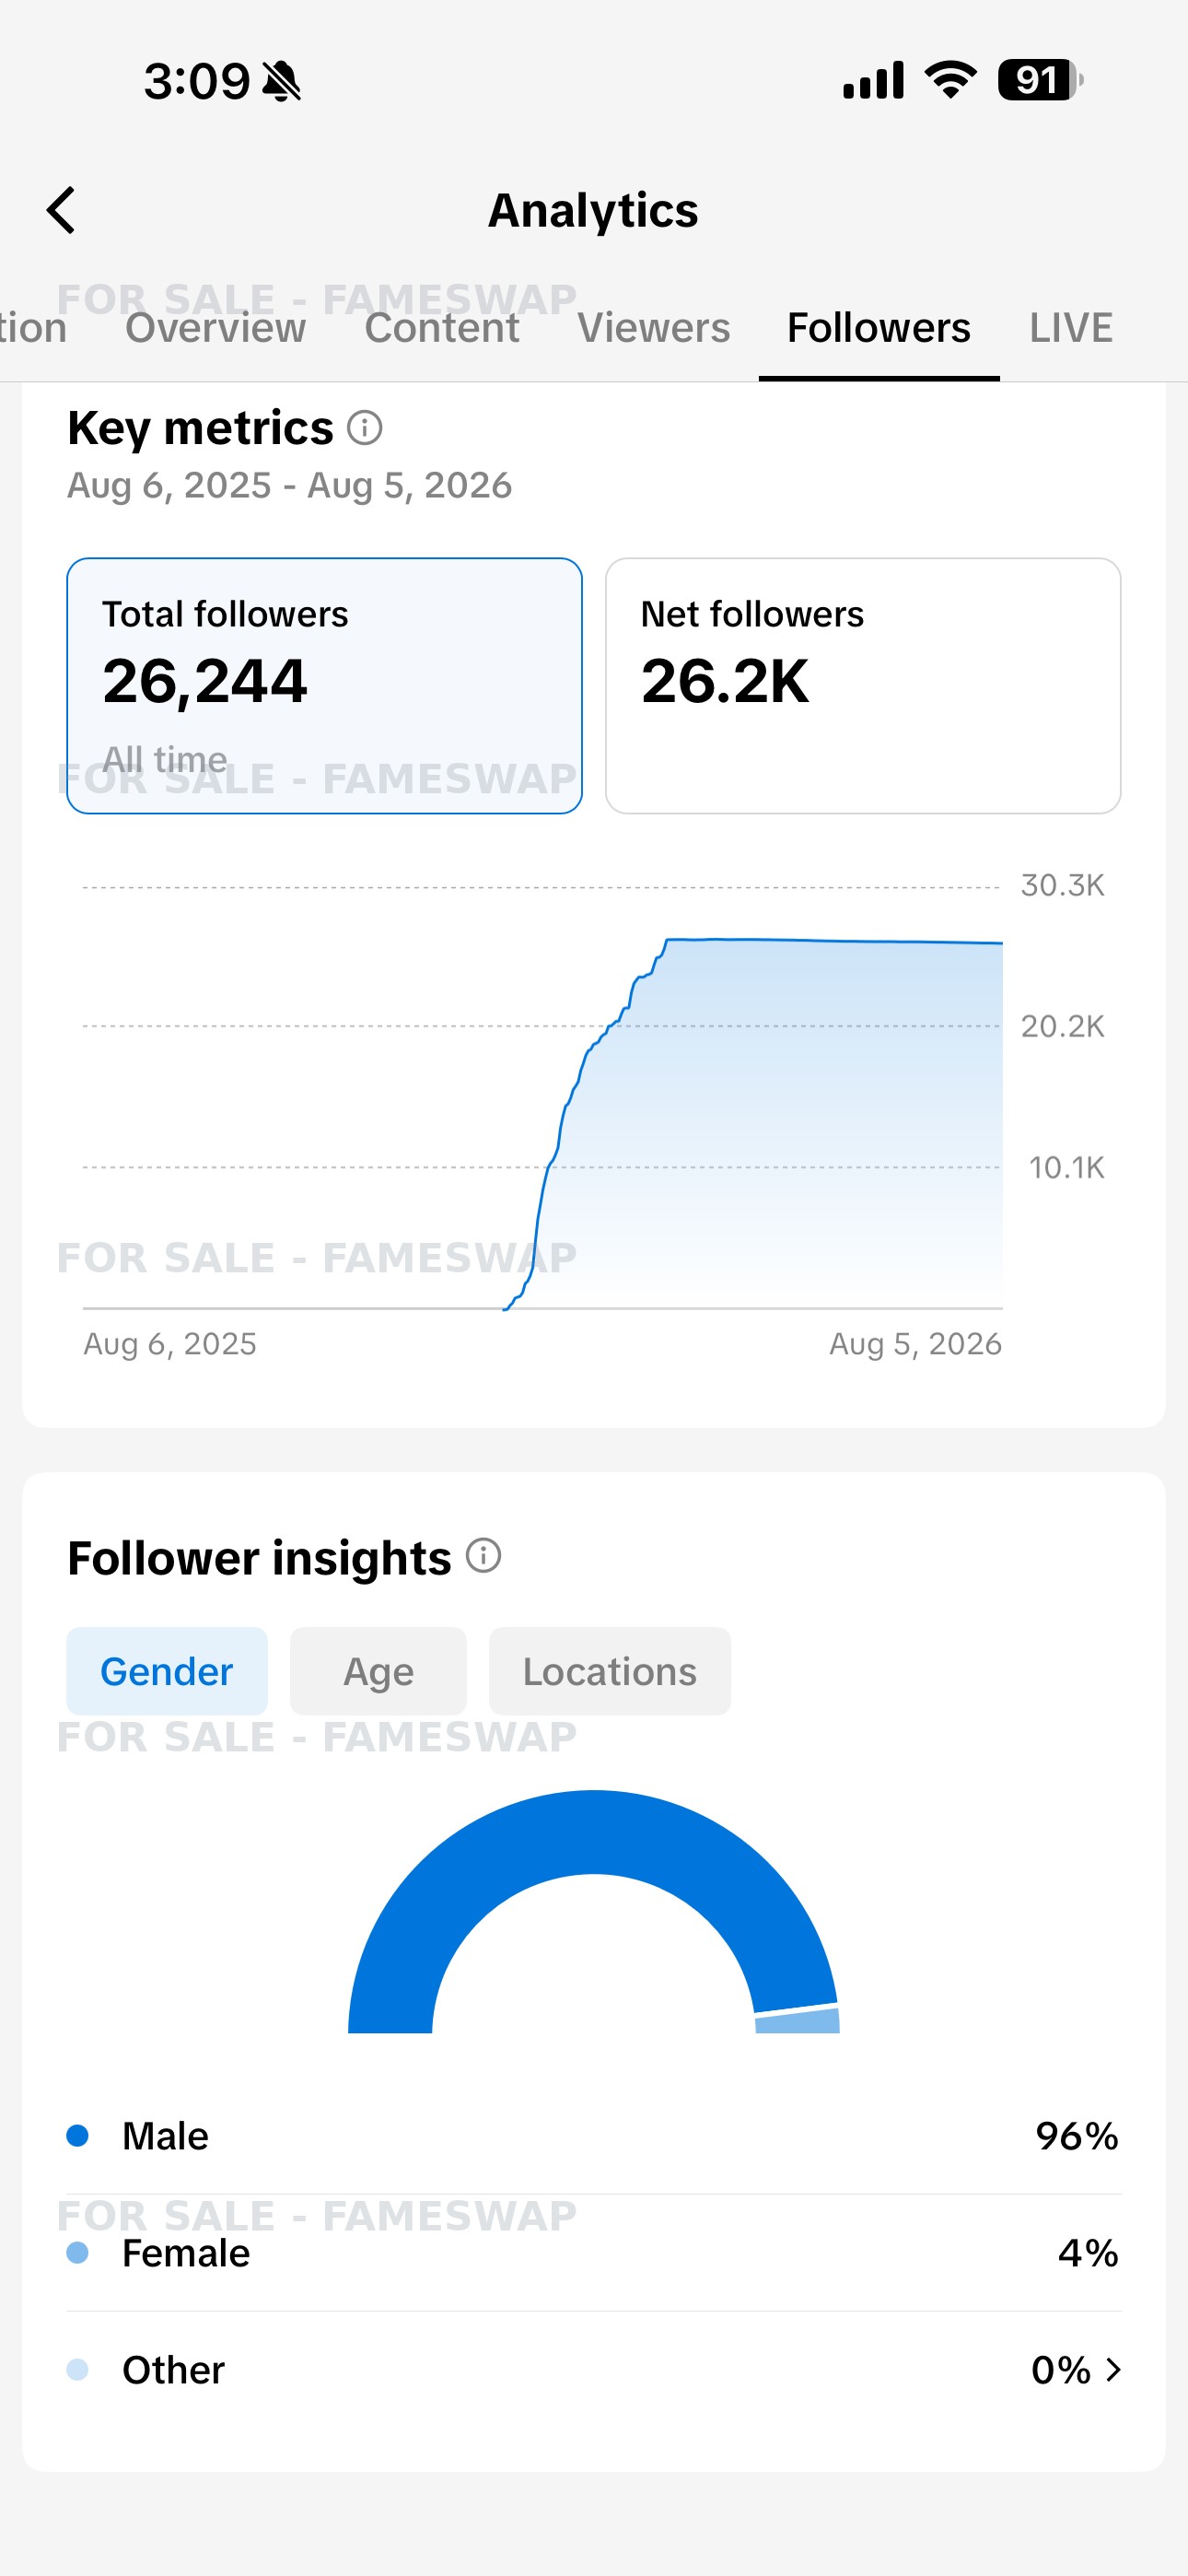Switch insights to Locations filter
Screen dimensions: 1188x2576
click(610, 1671)
